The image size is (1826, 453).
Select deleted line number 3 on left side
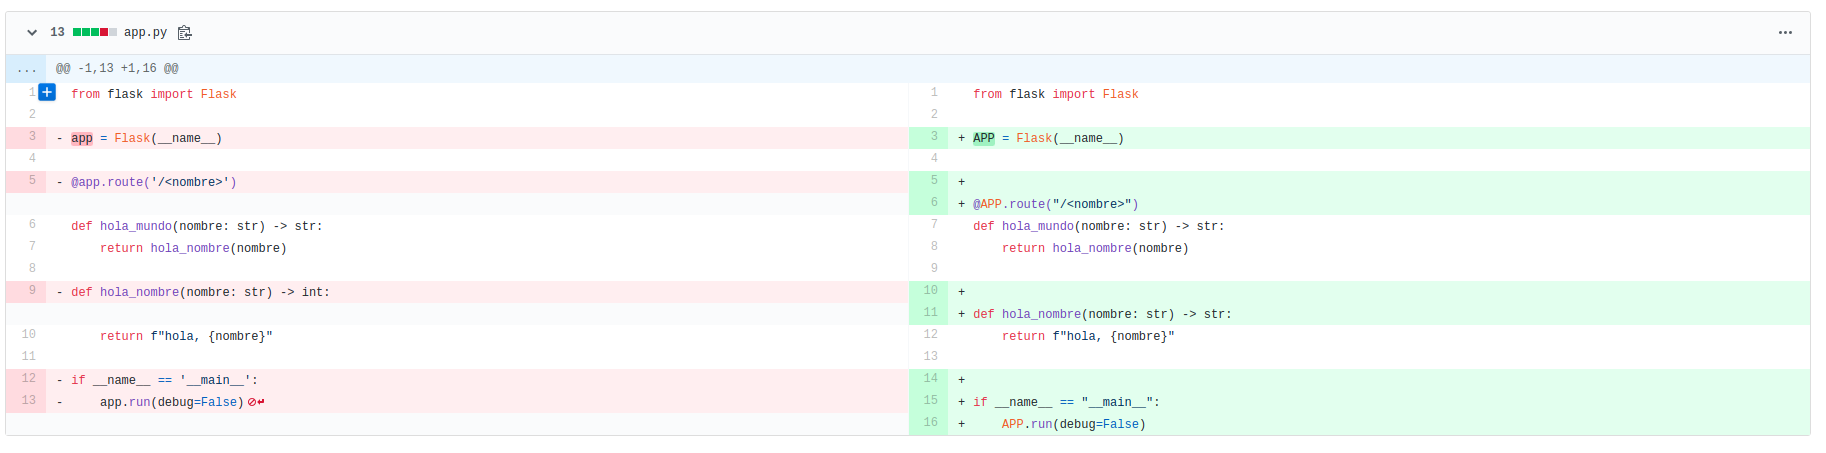[32, 137]
